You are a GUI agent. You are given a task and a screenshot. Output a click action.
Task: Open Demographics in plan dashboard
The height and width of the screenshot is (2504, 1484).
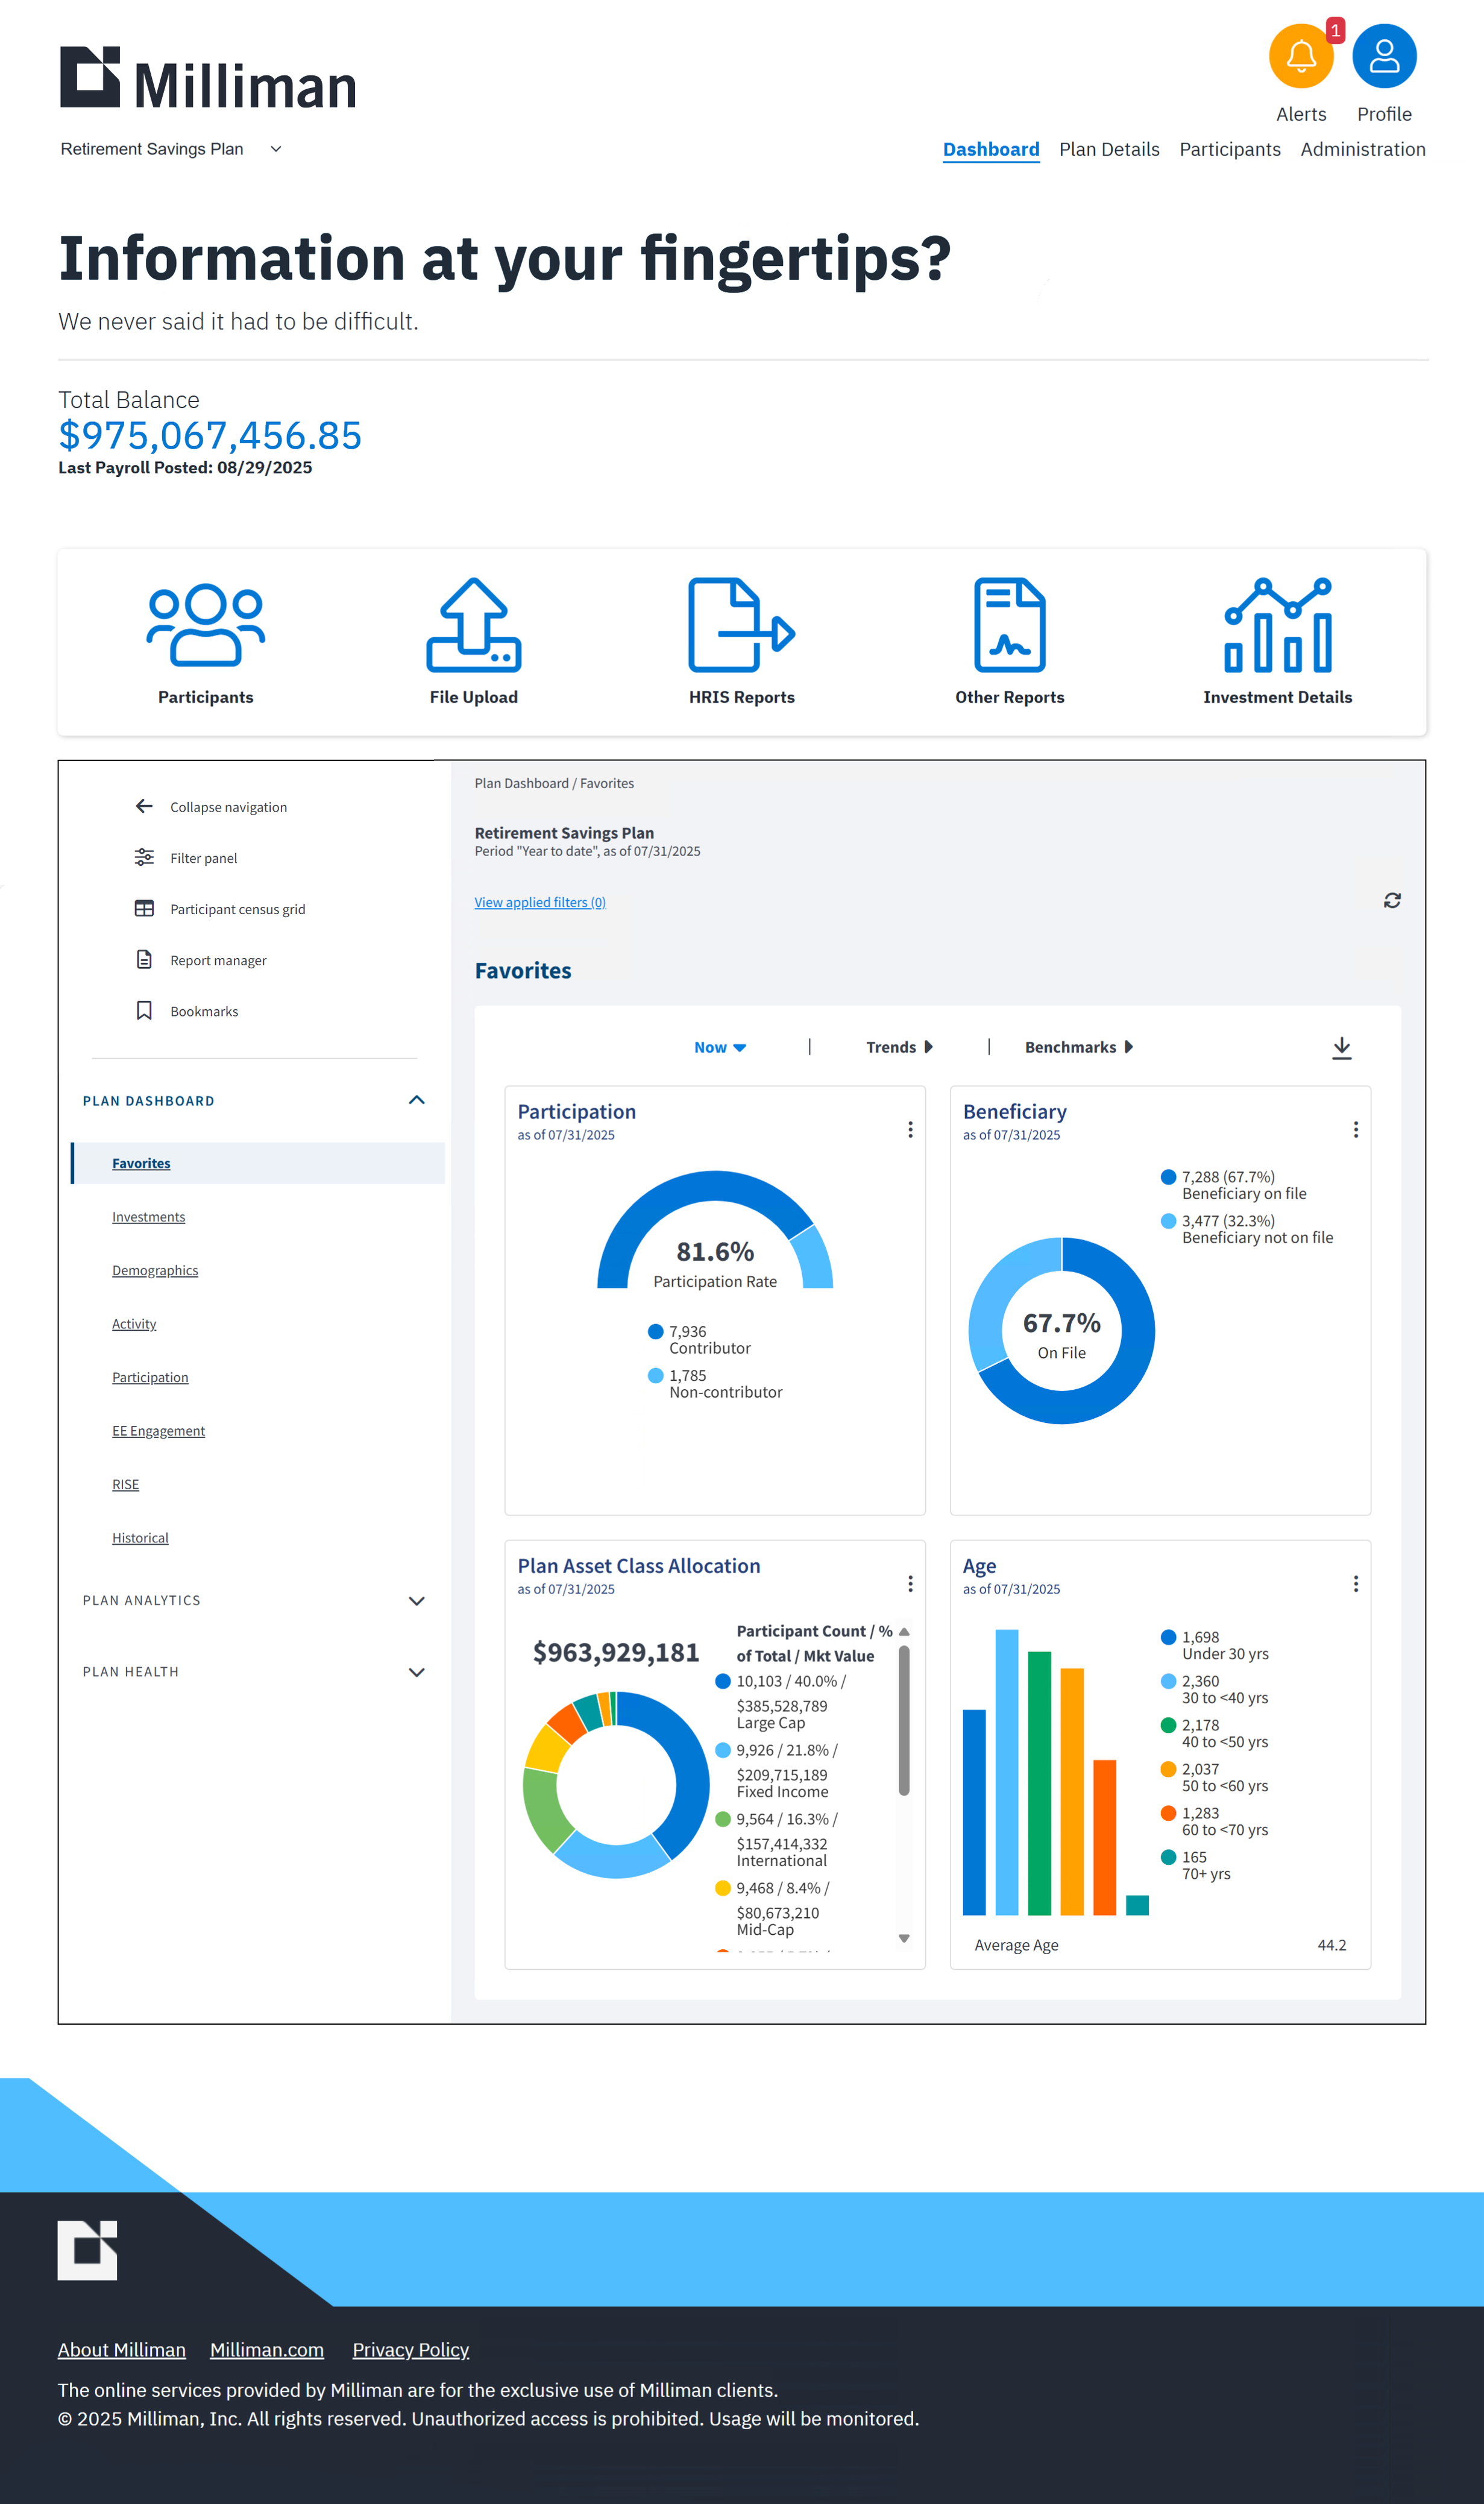coord(155,1270)
